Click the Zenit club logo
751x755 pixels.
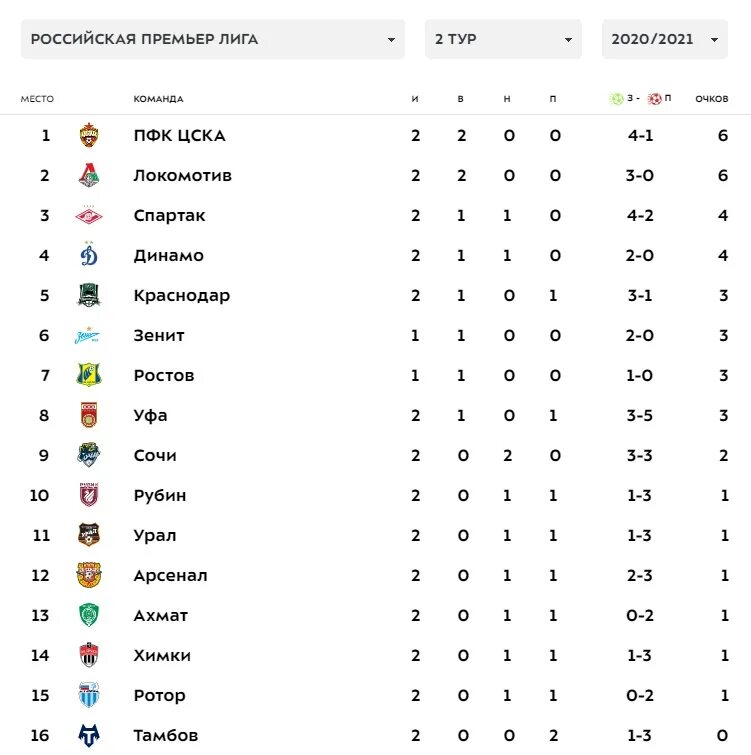pos(89,335)
